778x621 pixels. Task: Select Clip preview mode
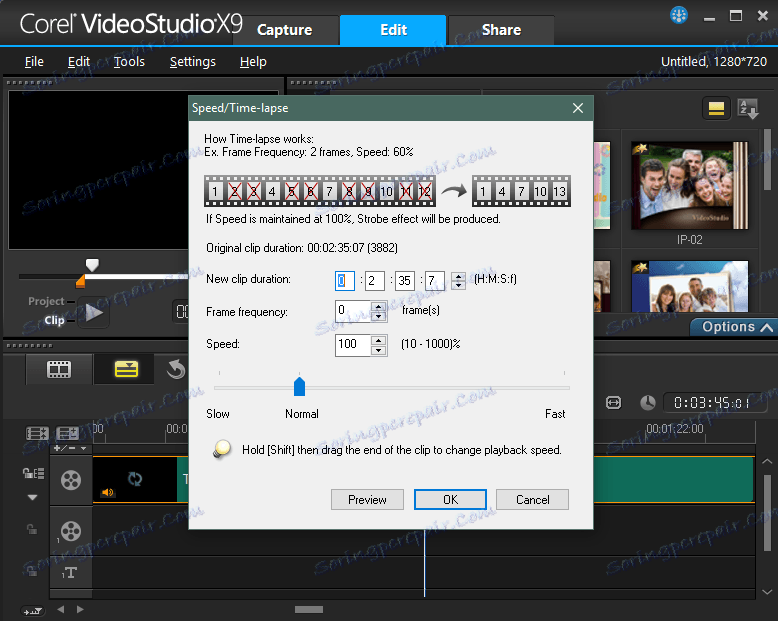pyautogui.click(x=54, y=320)
